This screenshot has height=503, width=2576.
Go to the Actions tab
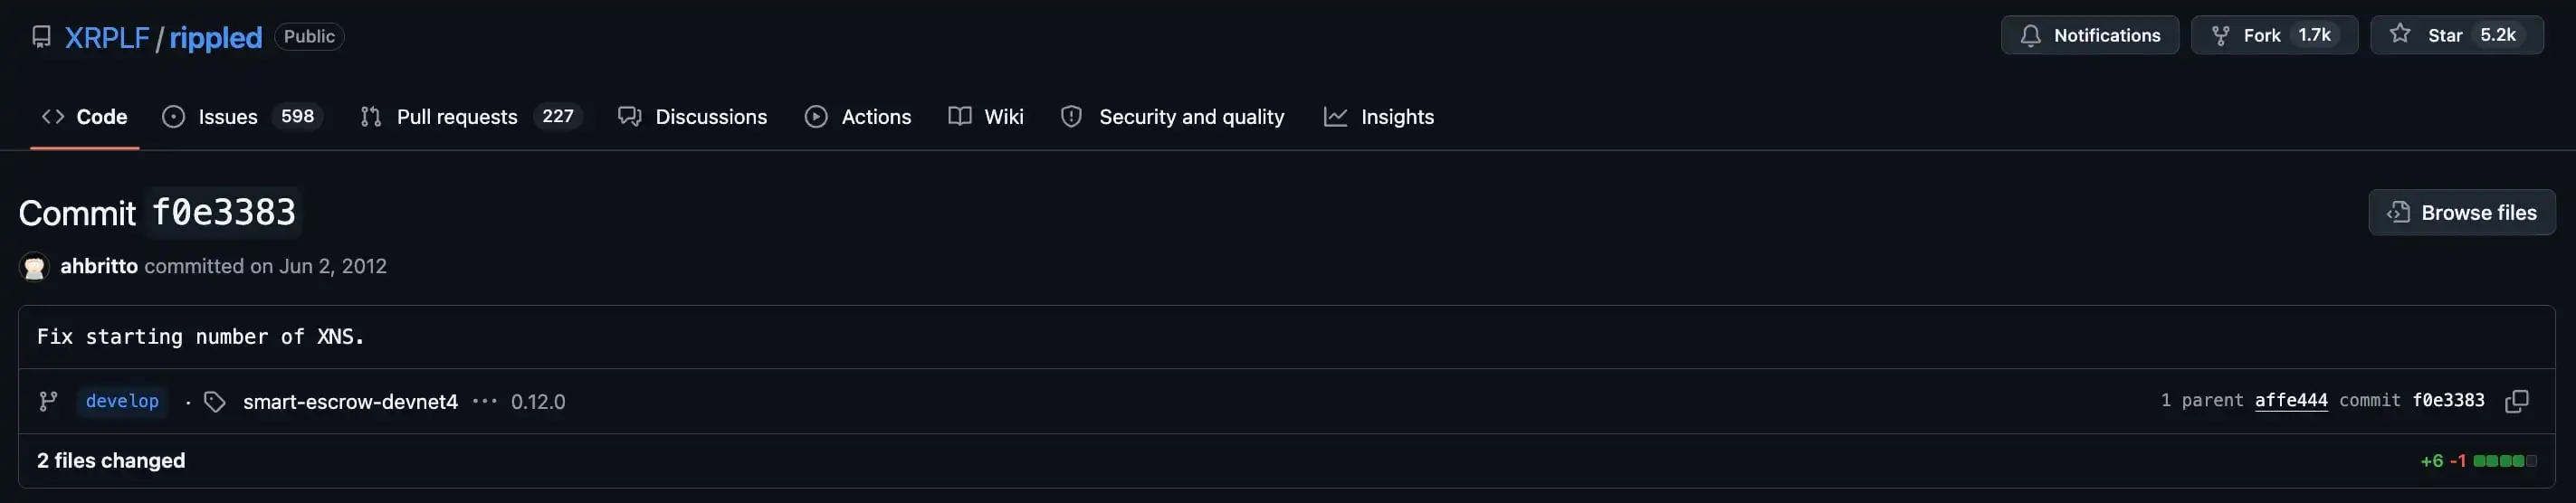click(858, 117)
